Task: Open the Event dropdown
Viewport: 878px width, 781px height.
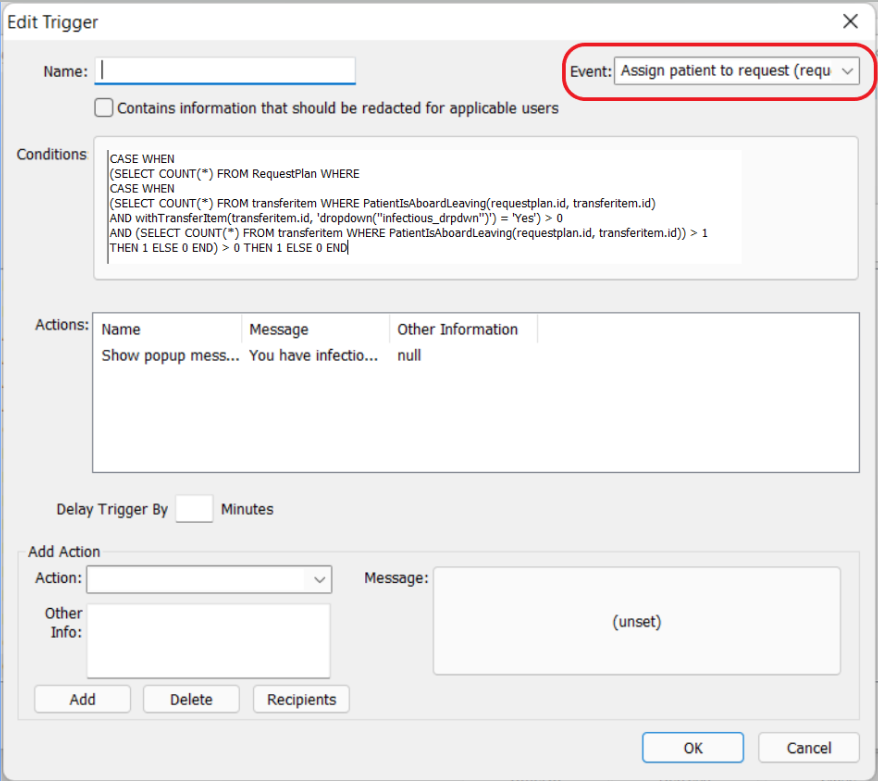Action: tap(736, 71)
